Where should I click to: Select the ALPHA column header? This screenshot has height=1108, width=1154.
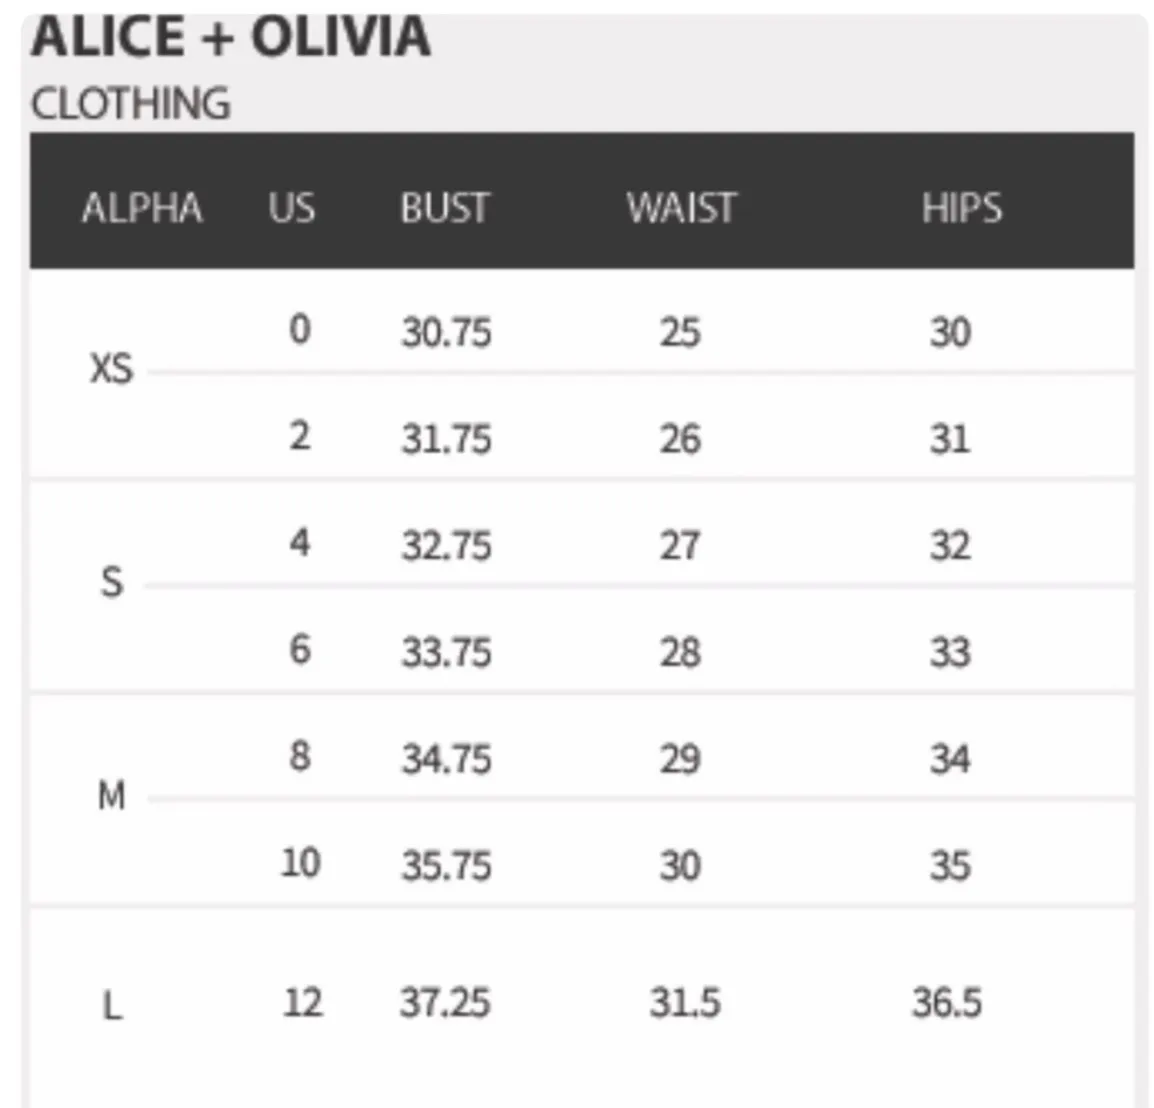tap(142, 208)
